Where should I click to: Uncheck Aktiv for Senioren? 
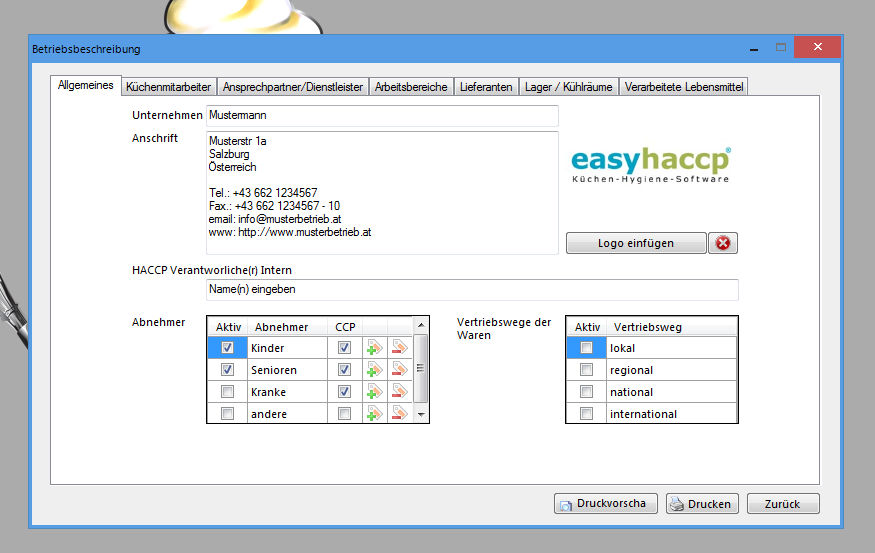point(227,369)
